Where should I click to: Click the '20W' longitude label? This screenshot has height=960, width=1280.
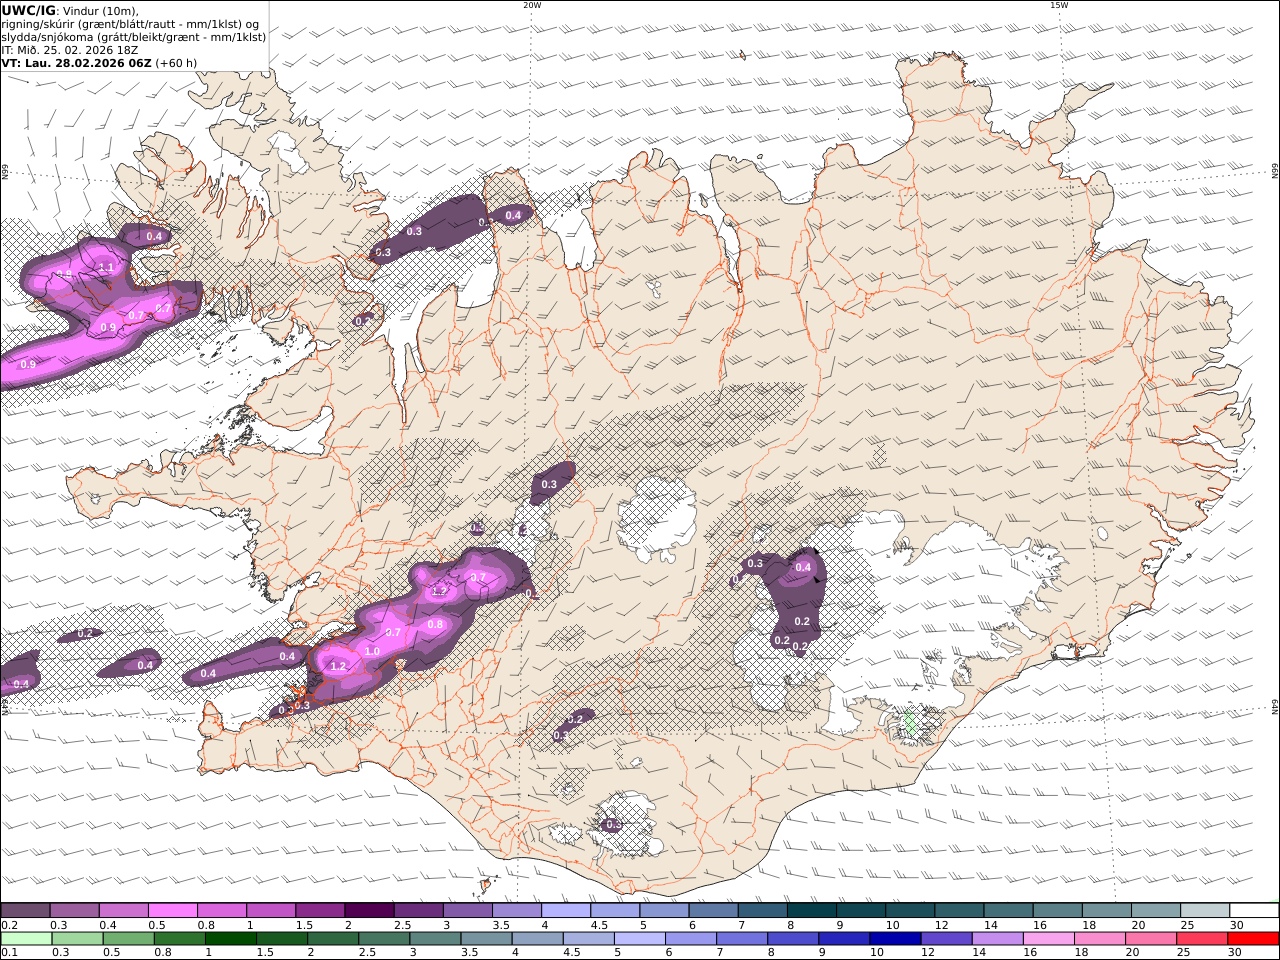click(x=532, y=5)
